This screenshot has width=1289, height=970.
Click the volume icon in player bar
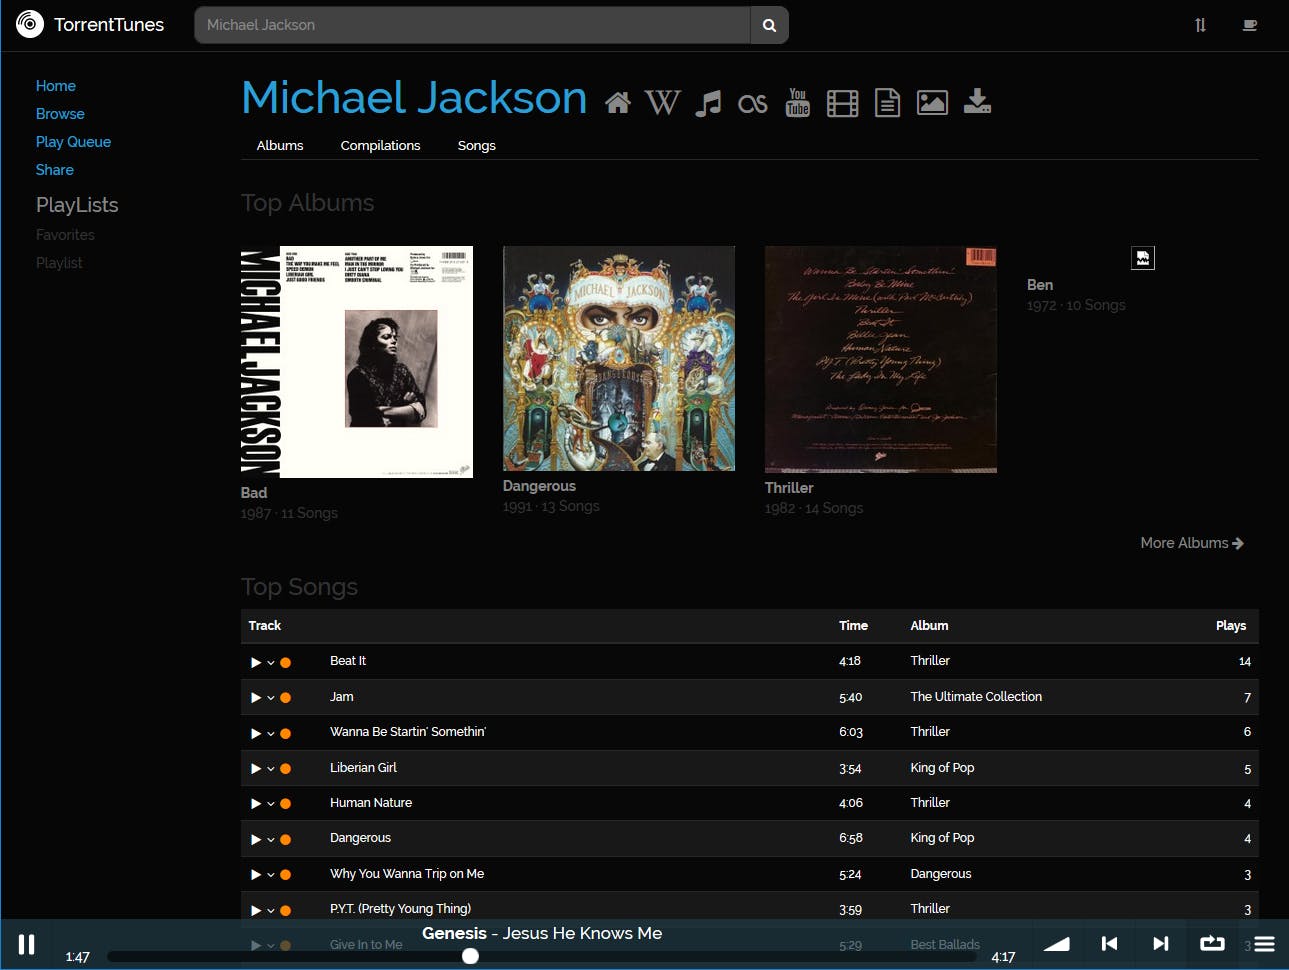(x=1056, y=943)
